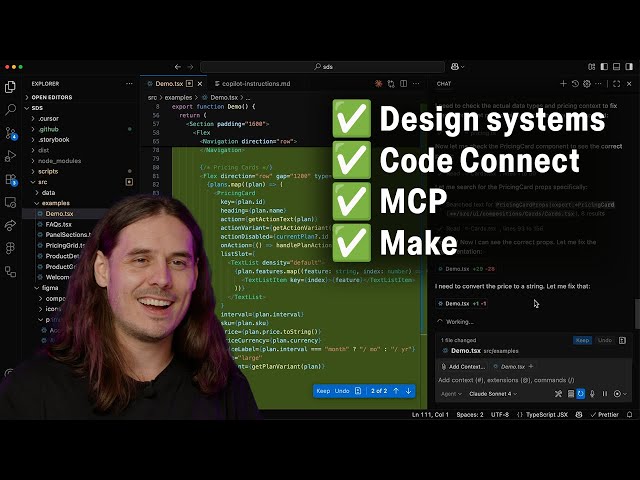
Task: Keep all changes in chat panel
Action: pos(582,340)
